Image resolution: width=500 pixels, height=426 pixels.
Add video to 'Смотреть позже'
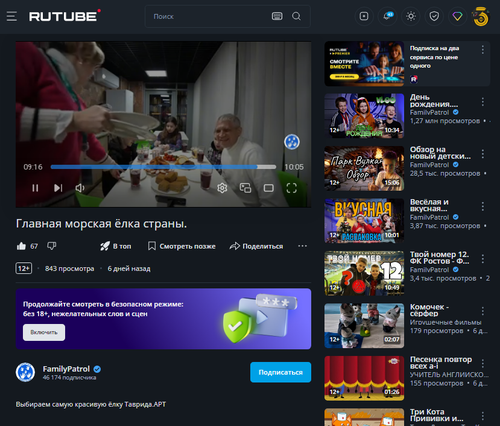[x=182, y=246]
